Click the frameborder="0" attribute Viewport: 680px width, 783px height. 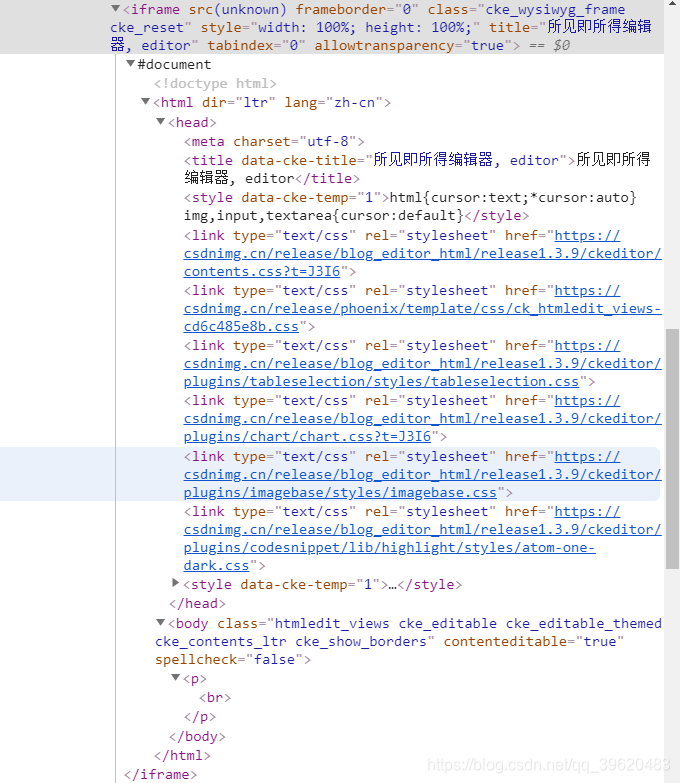[x=356, y=9]
